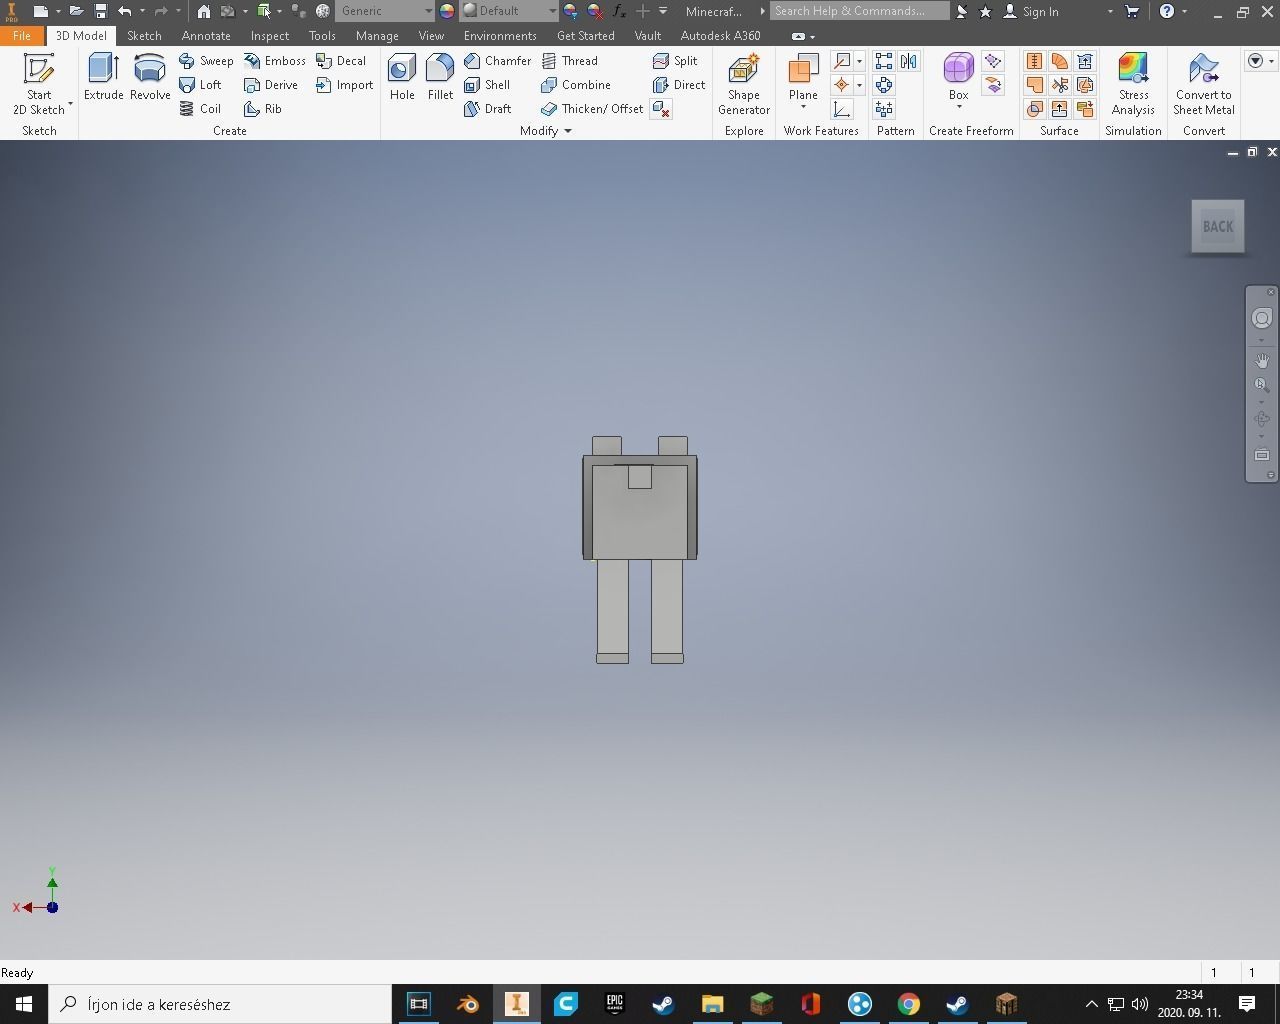Expand the Modify panel options

pyautogui.click(x=566, y=131)
